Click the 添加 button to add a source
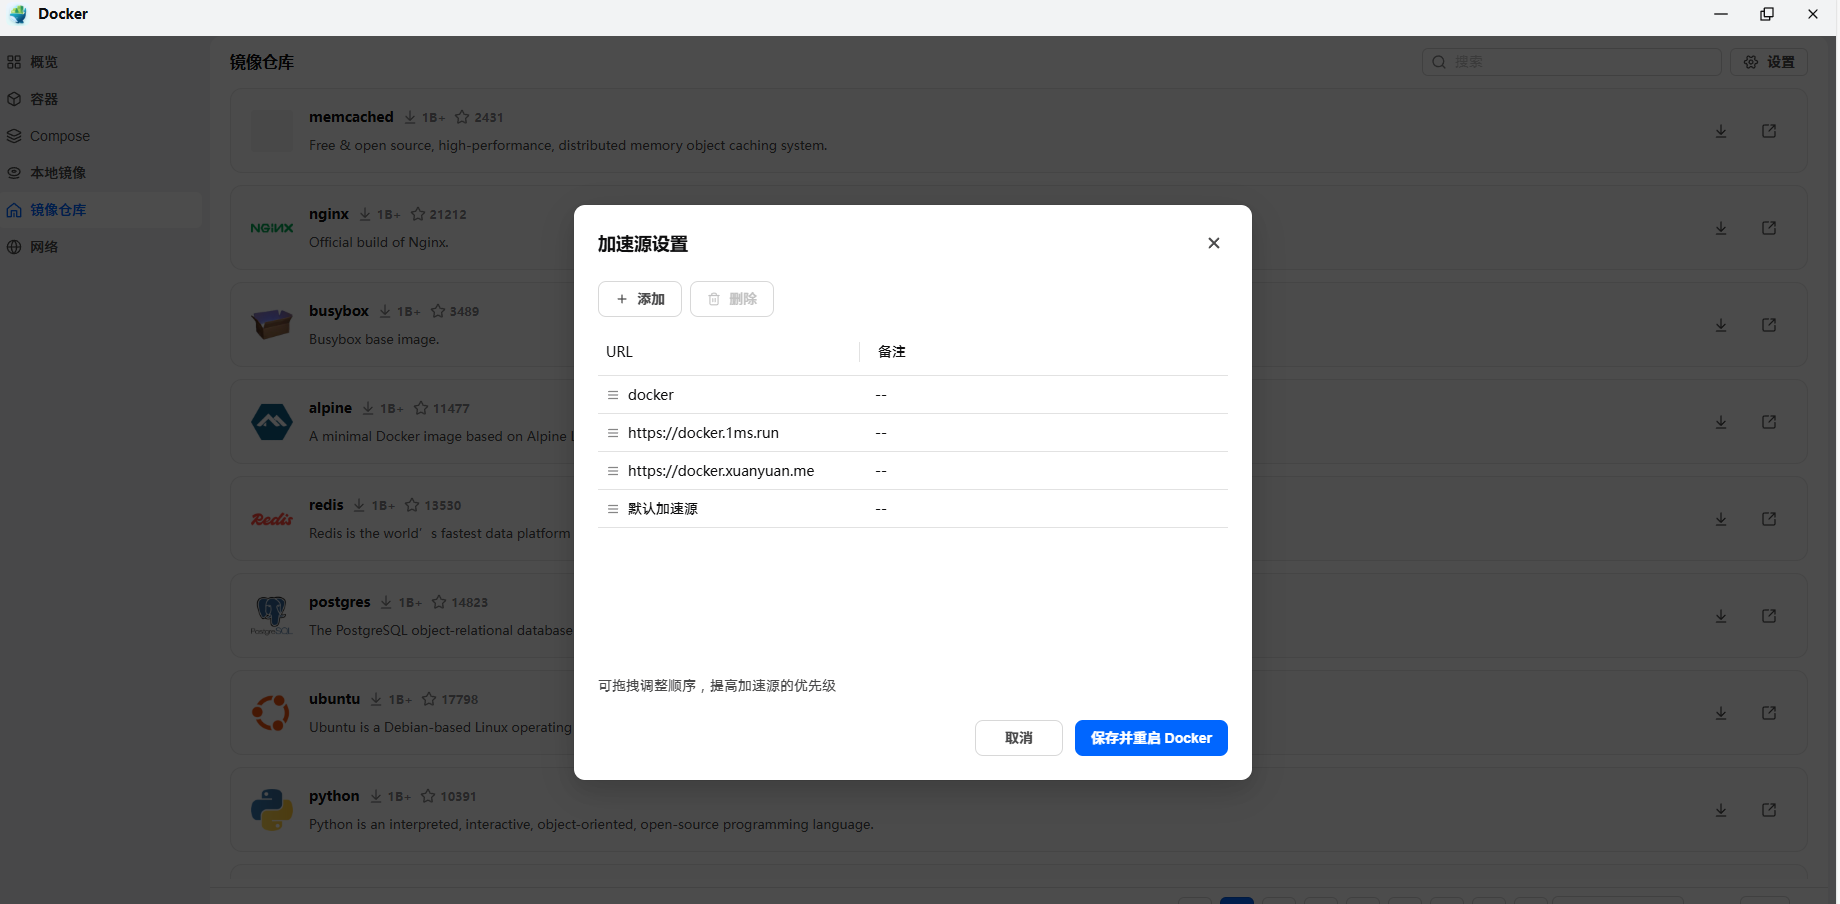The width and height of the screenshot is (1840, 904). 640,299
